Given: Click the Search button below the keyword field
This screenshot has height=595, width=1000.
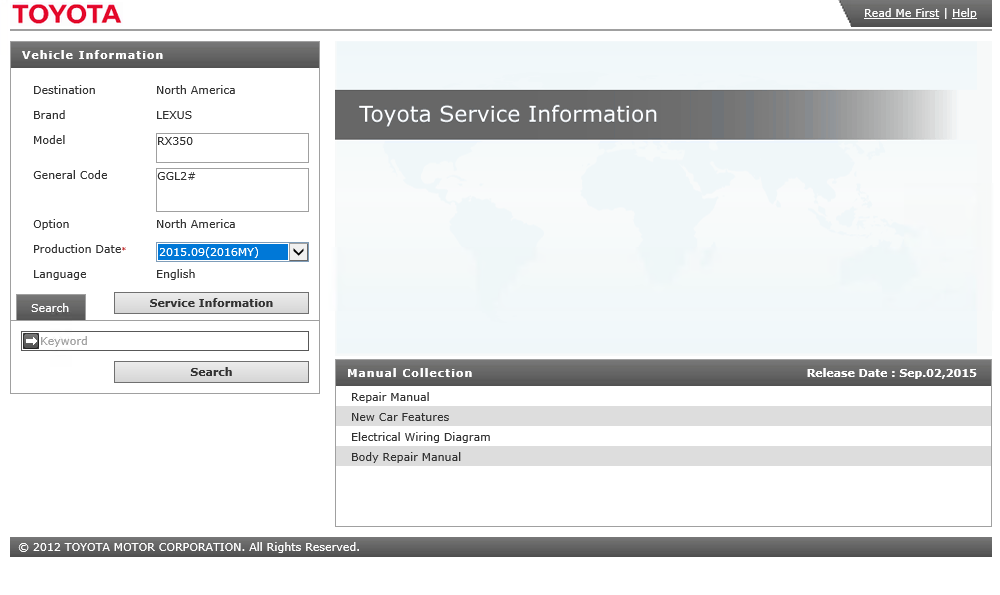Looking at the screenshot, I should point(211,372).
